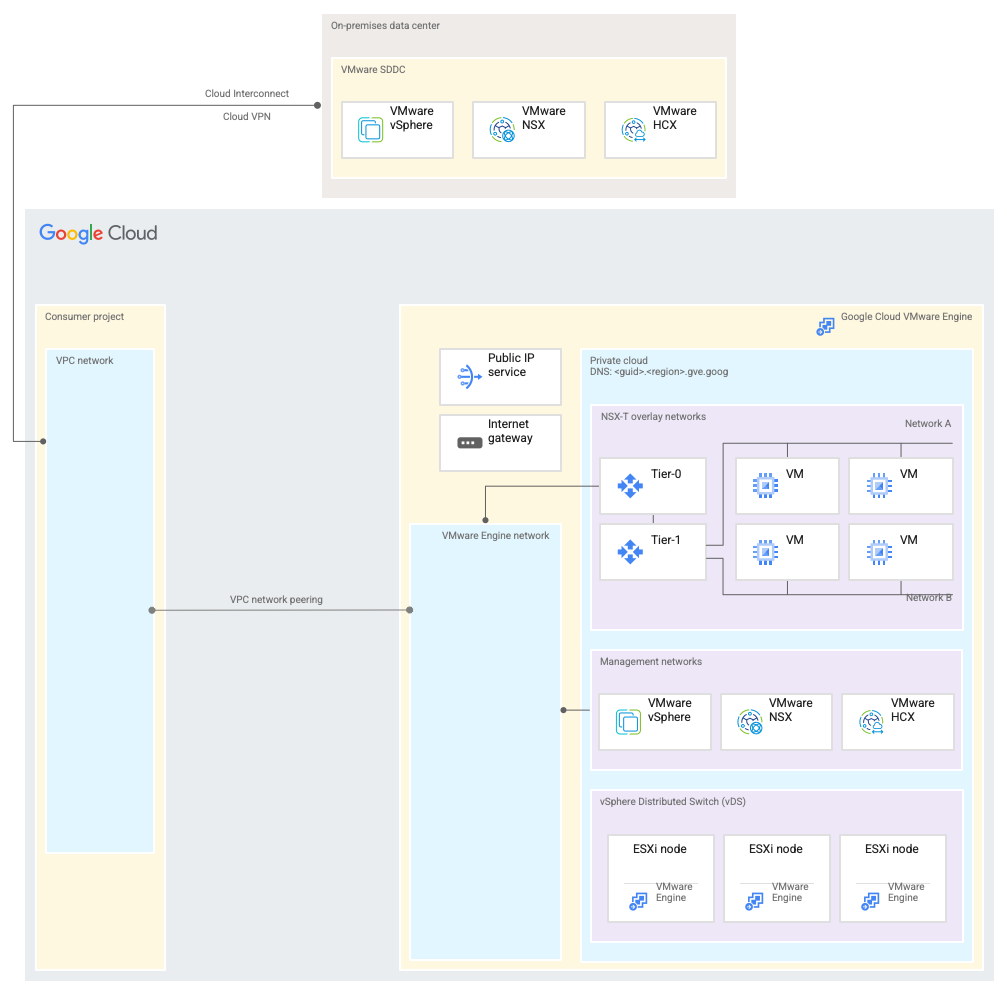The width and height of the screenshot is (1007, 990).
Task: Enable the VMware Engine network connection node
Action: [x=485, y=521]
